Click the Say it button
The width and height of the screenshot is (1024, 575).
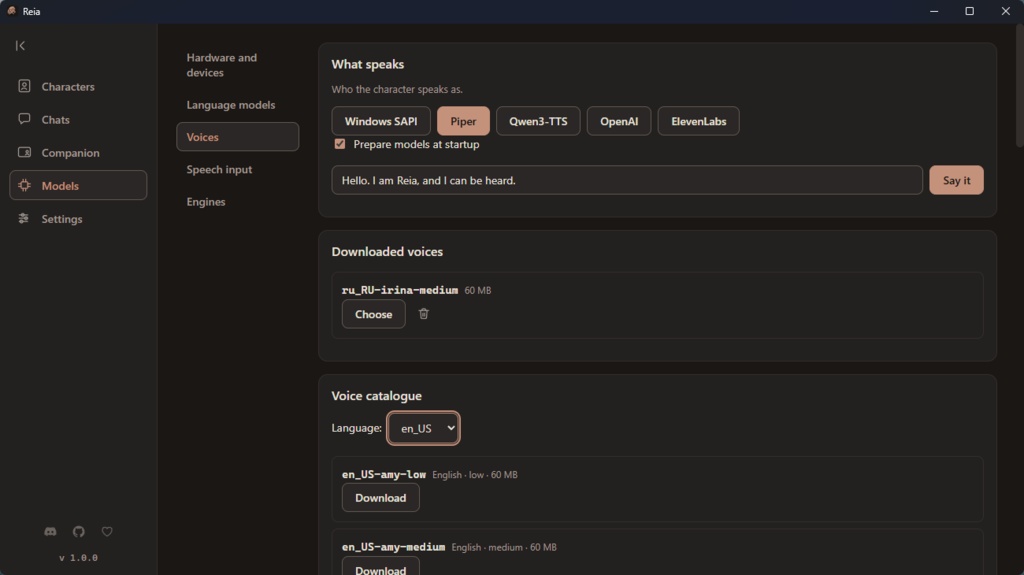pos(956,180)
